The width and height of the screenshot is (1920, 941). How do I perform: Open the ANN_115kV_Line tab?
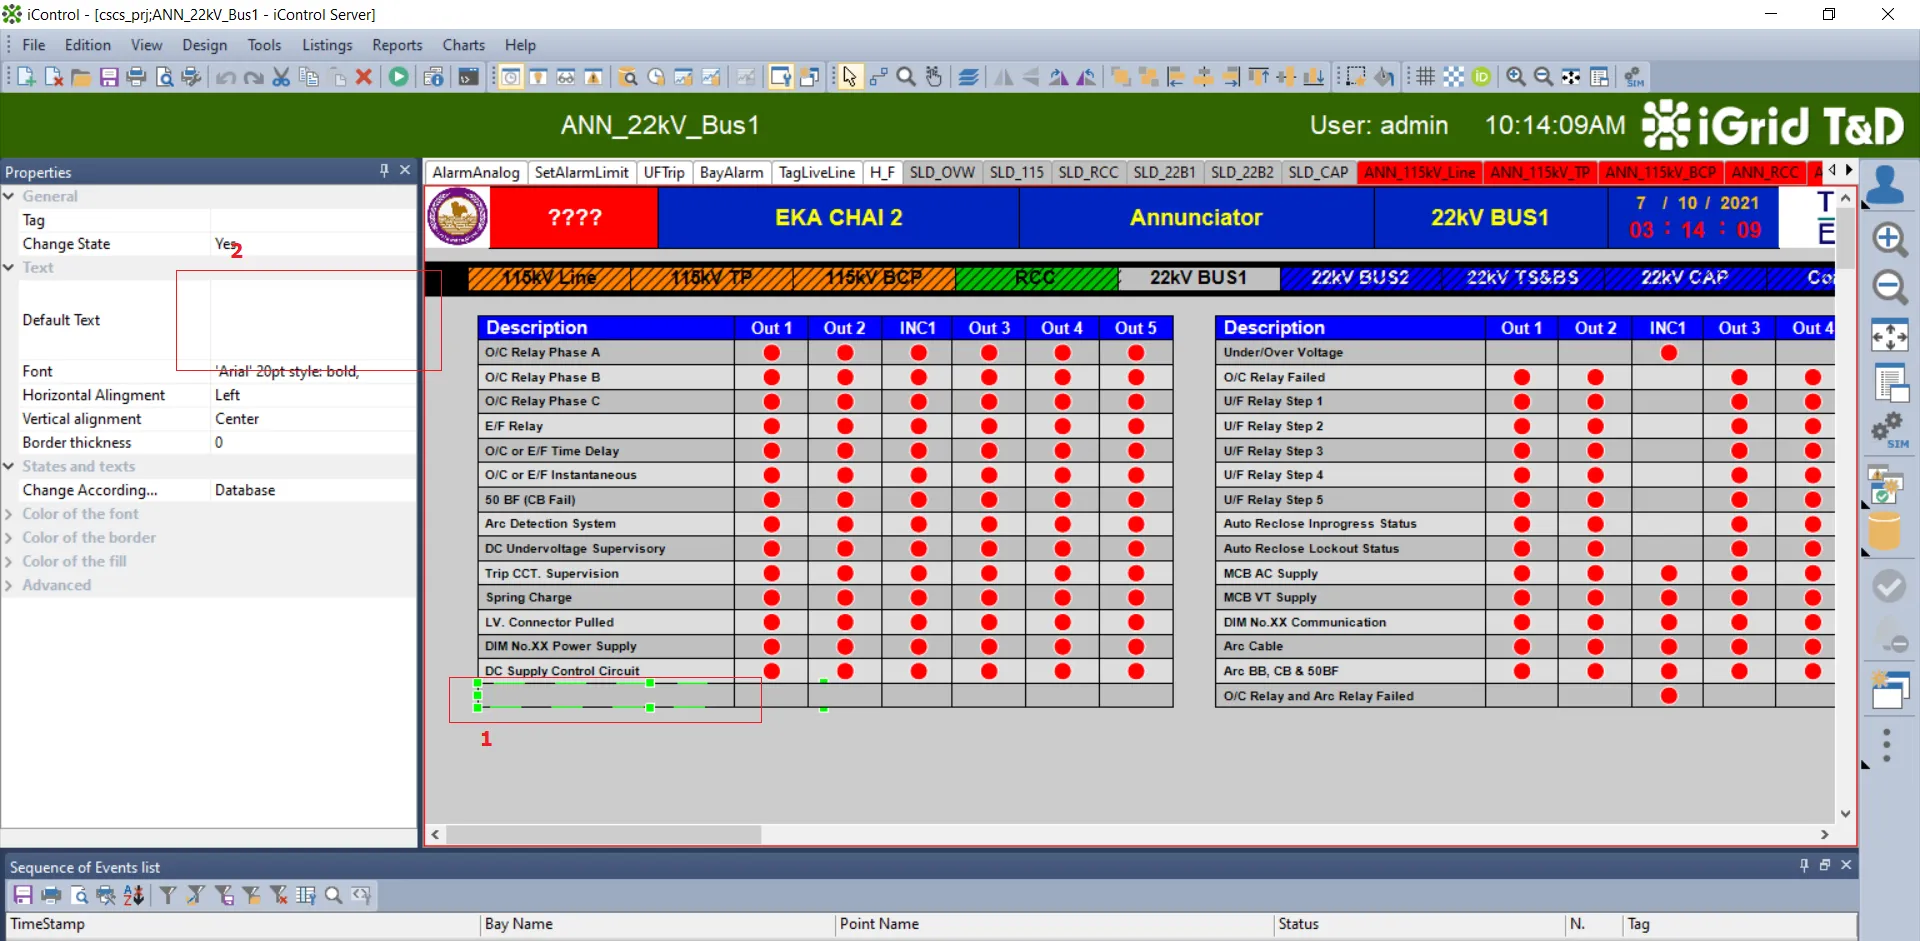tap(1419, 172)
